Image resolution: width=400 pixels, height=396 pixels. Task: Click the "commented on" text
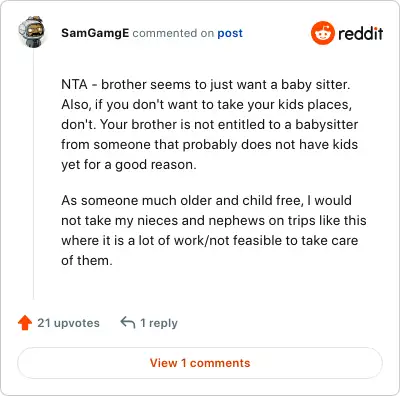coord(173,33)
